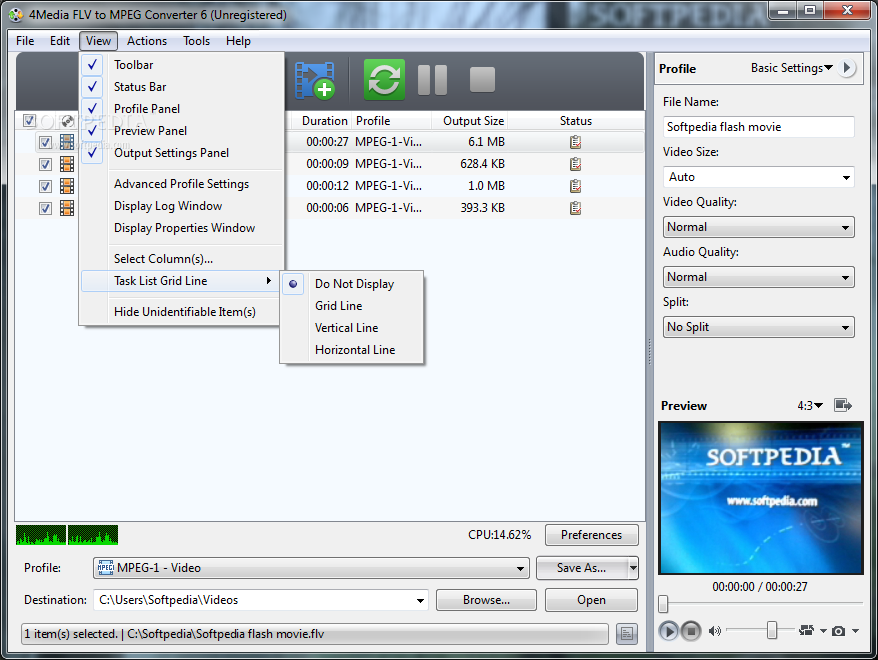Toggle the select-all checkbox in list header
Screen dimensions: 878x660
click(x=30, y=120)
